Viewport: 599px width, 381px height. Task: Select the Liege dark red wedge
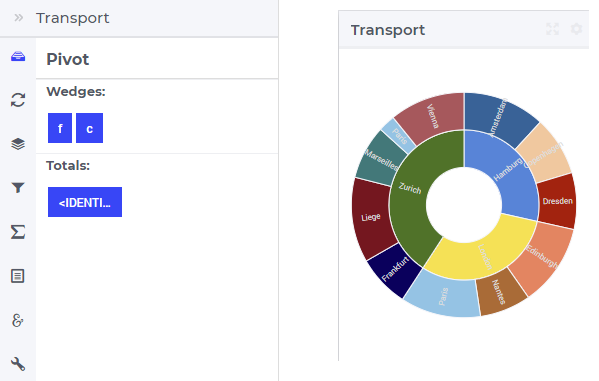coord(371,218)
